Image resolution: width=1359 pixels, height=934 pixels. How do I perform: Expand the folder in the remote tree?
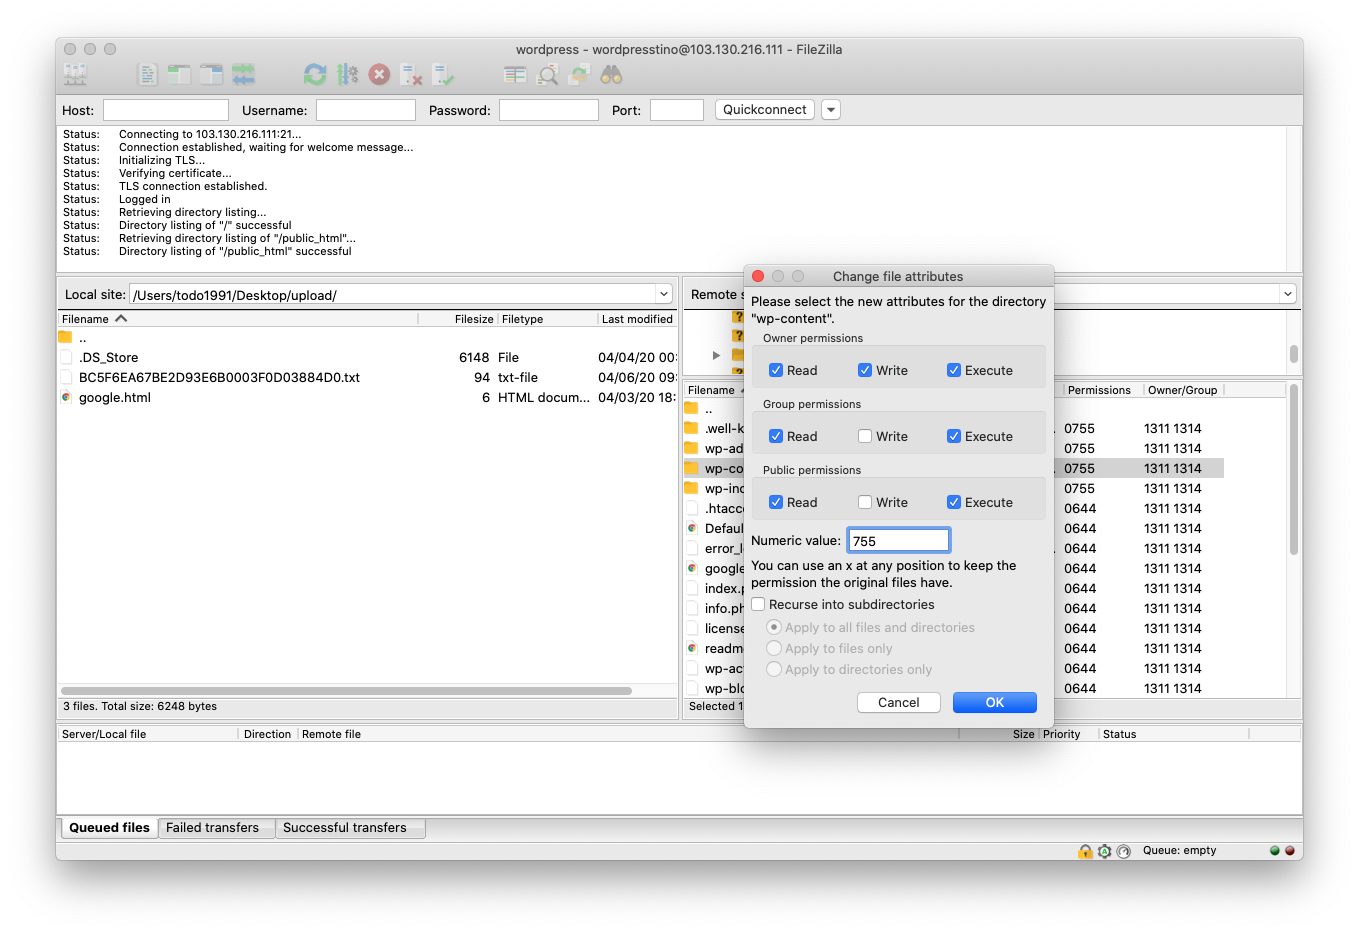[716, 355]
